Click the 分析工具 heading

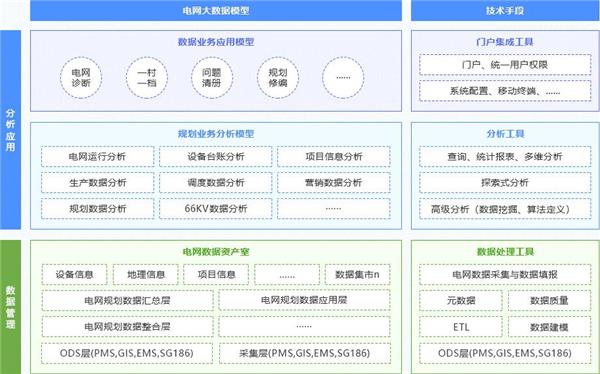505,134
